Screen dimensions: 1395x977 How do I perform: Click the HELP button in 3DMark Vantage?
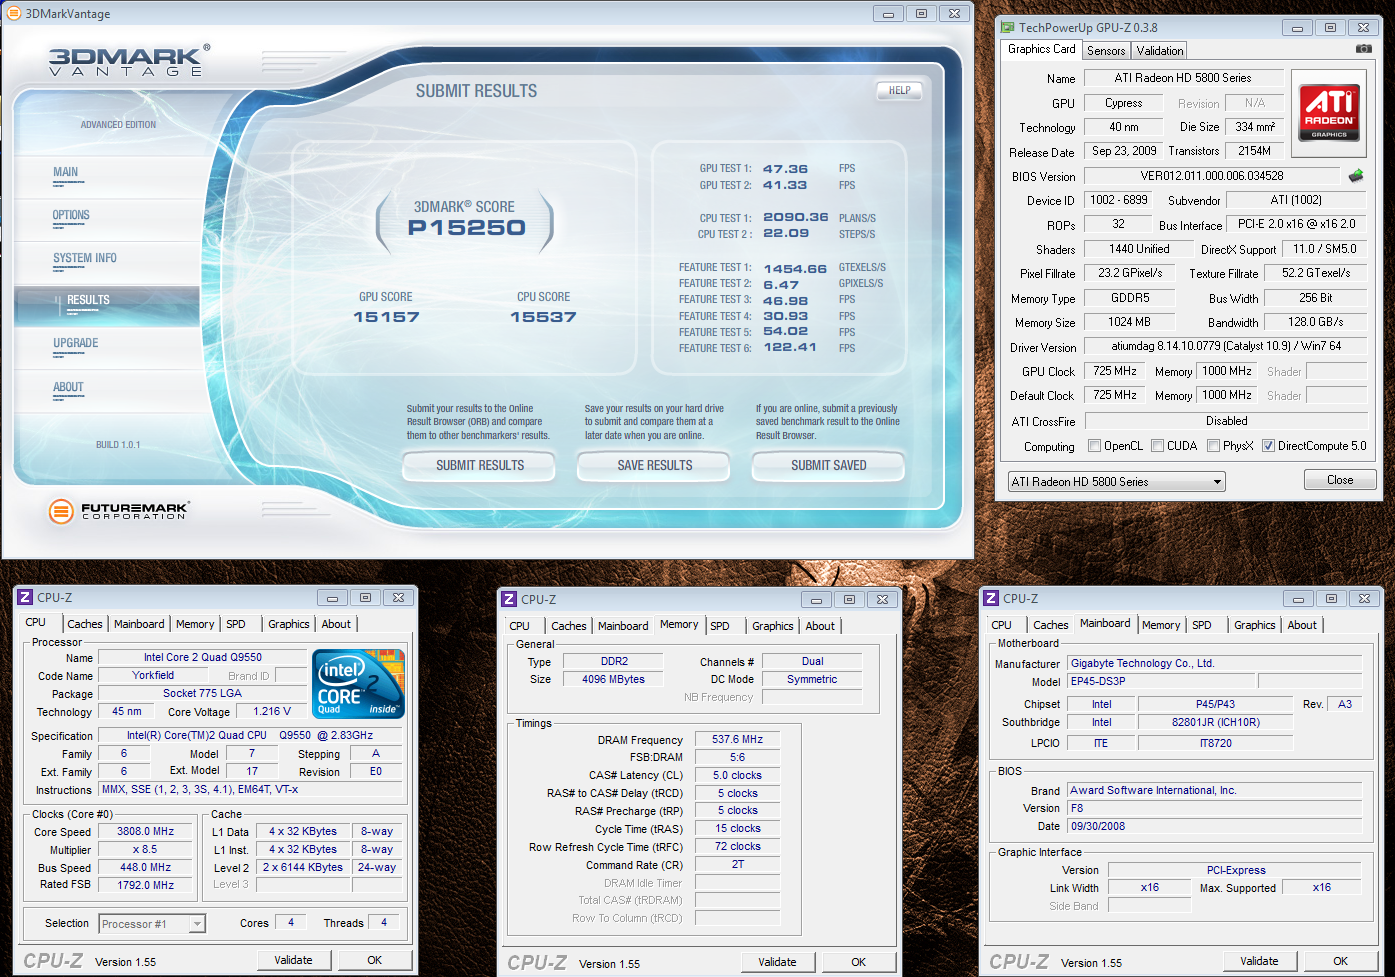[899, 90]
